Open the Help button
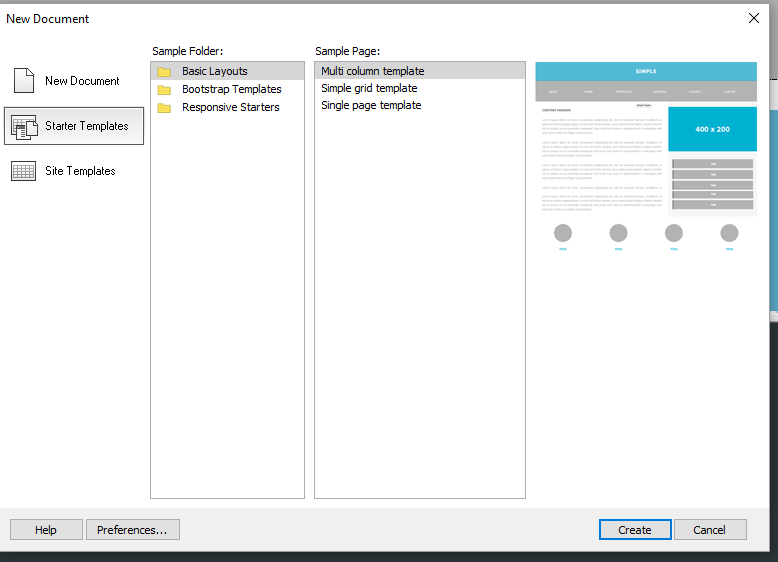 pyautogui.click(x=46, y=530)
